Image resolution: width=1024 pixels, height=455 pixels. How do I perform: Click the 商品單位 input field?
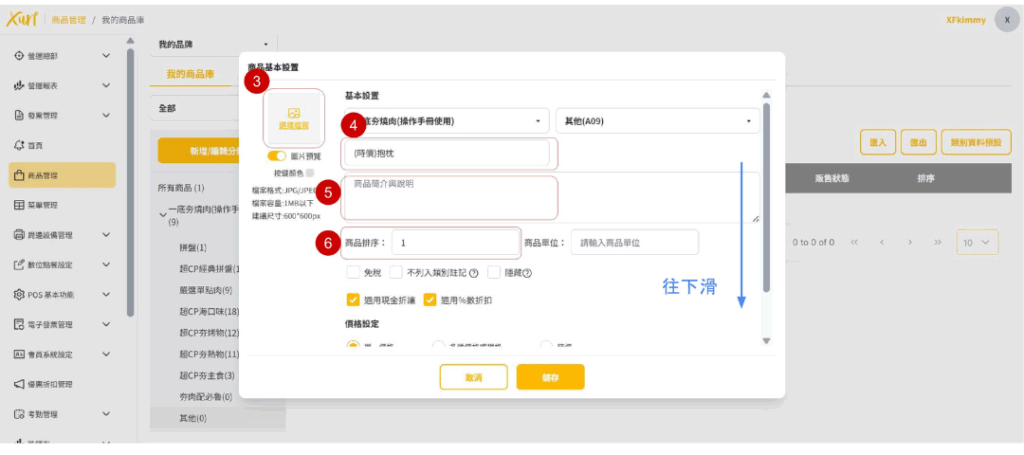pyautogui.click(x=634, y=242)
